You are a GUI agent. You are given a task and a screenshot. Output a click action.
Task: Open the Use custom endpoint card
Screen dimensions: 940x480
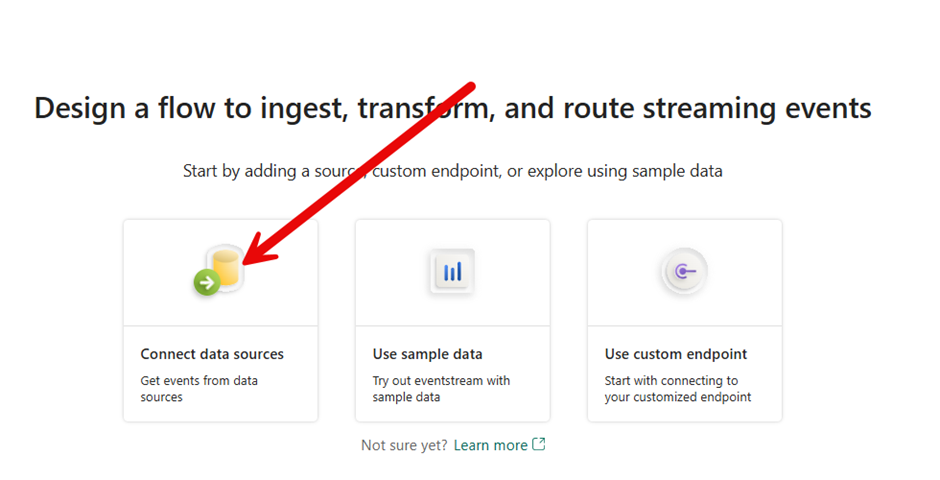tap(684, 320)
